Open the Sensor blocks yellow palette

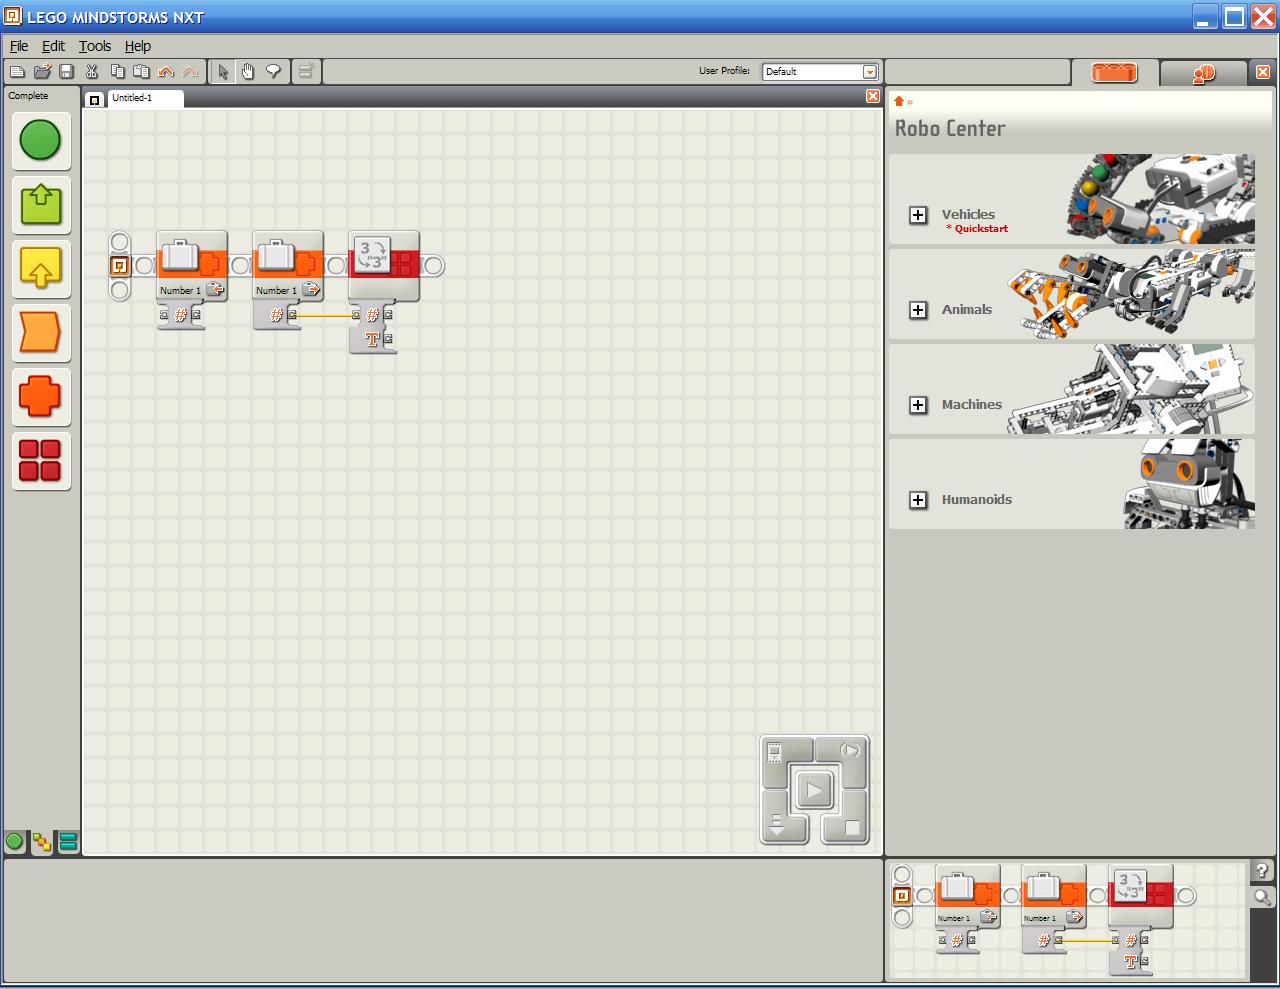pos(41,268)
